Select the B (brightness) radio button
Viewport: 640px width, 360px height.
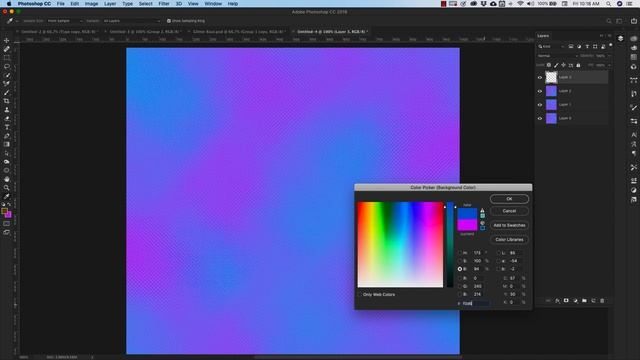click(x=460, y=269)
